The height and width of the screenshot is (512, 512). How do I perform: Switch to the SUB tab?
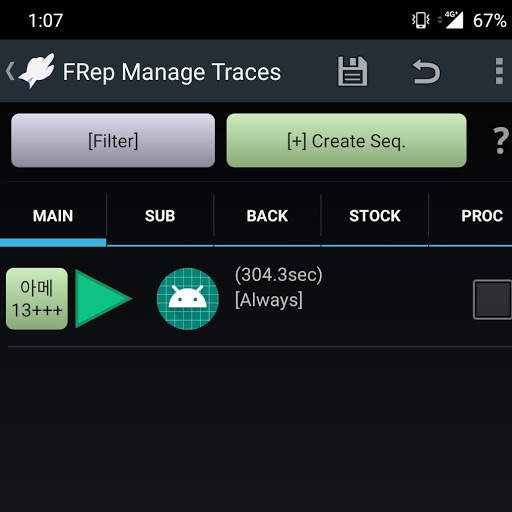(x=160, y=216)
